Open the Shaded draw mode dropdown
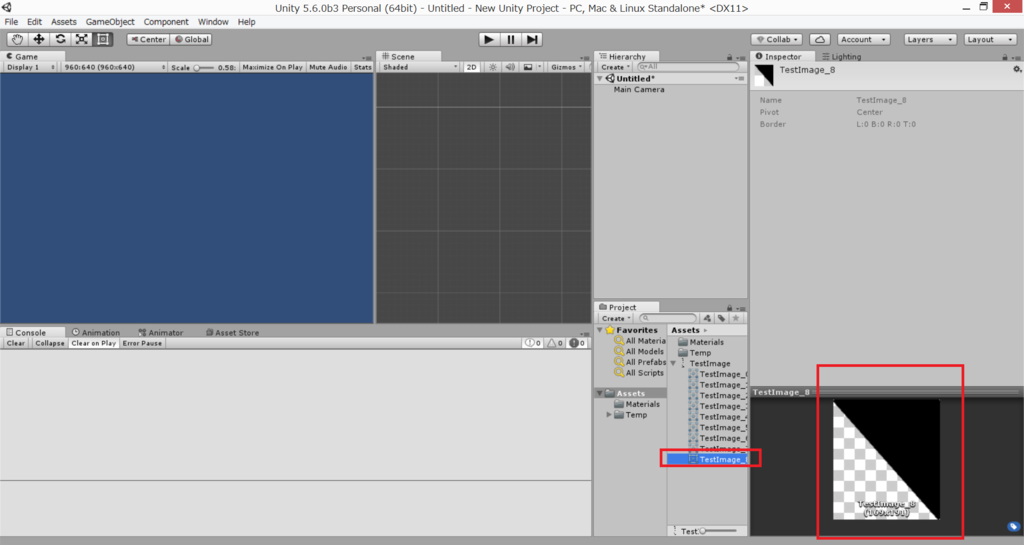1024x545 pixels. coord(420,67)
